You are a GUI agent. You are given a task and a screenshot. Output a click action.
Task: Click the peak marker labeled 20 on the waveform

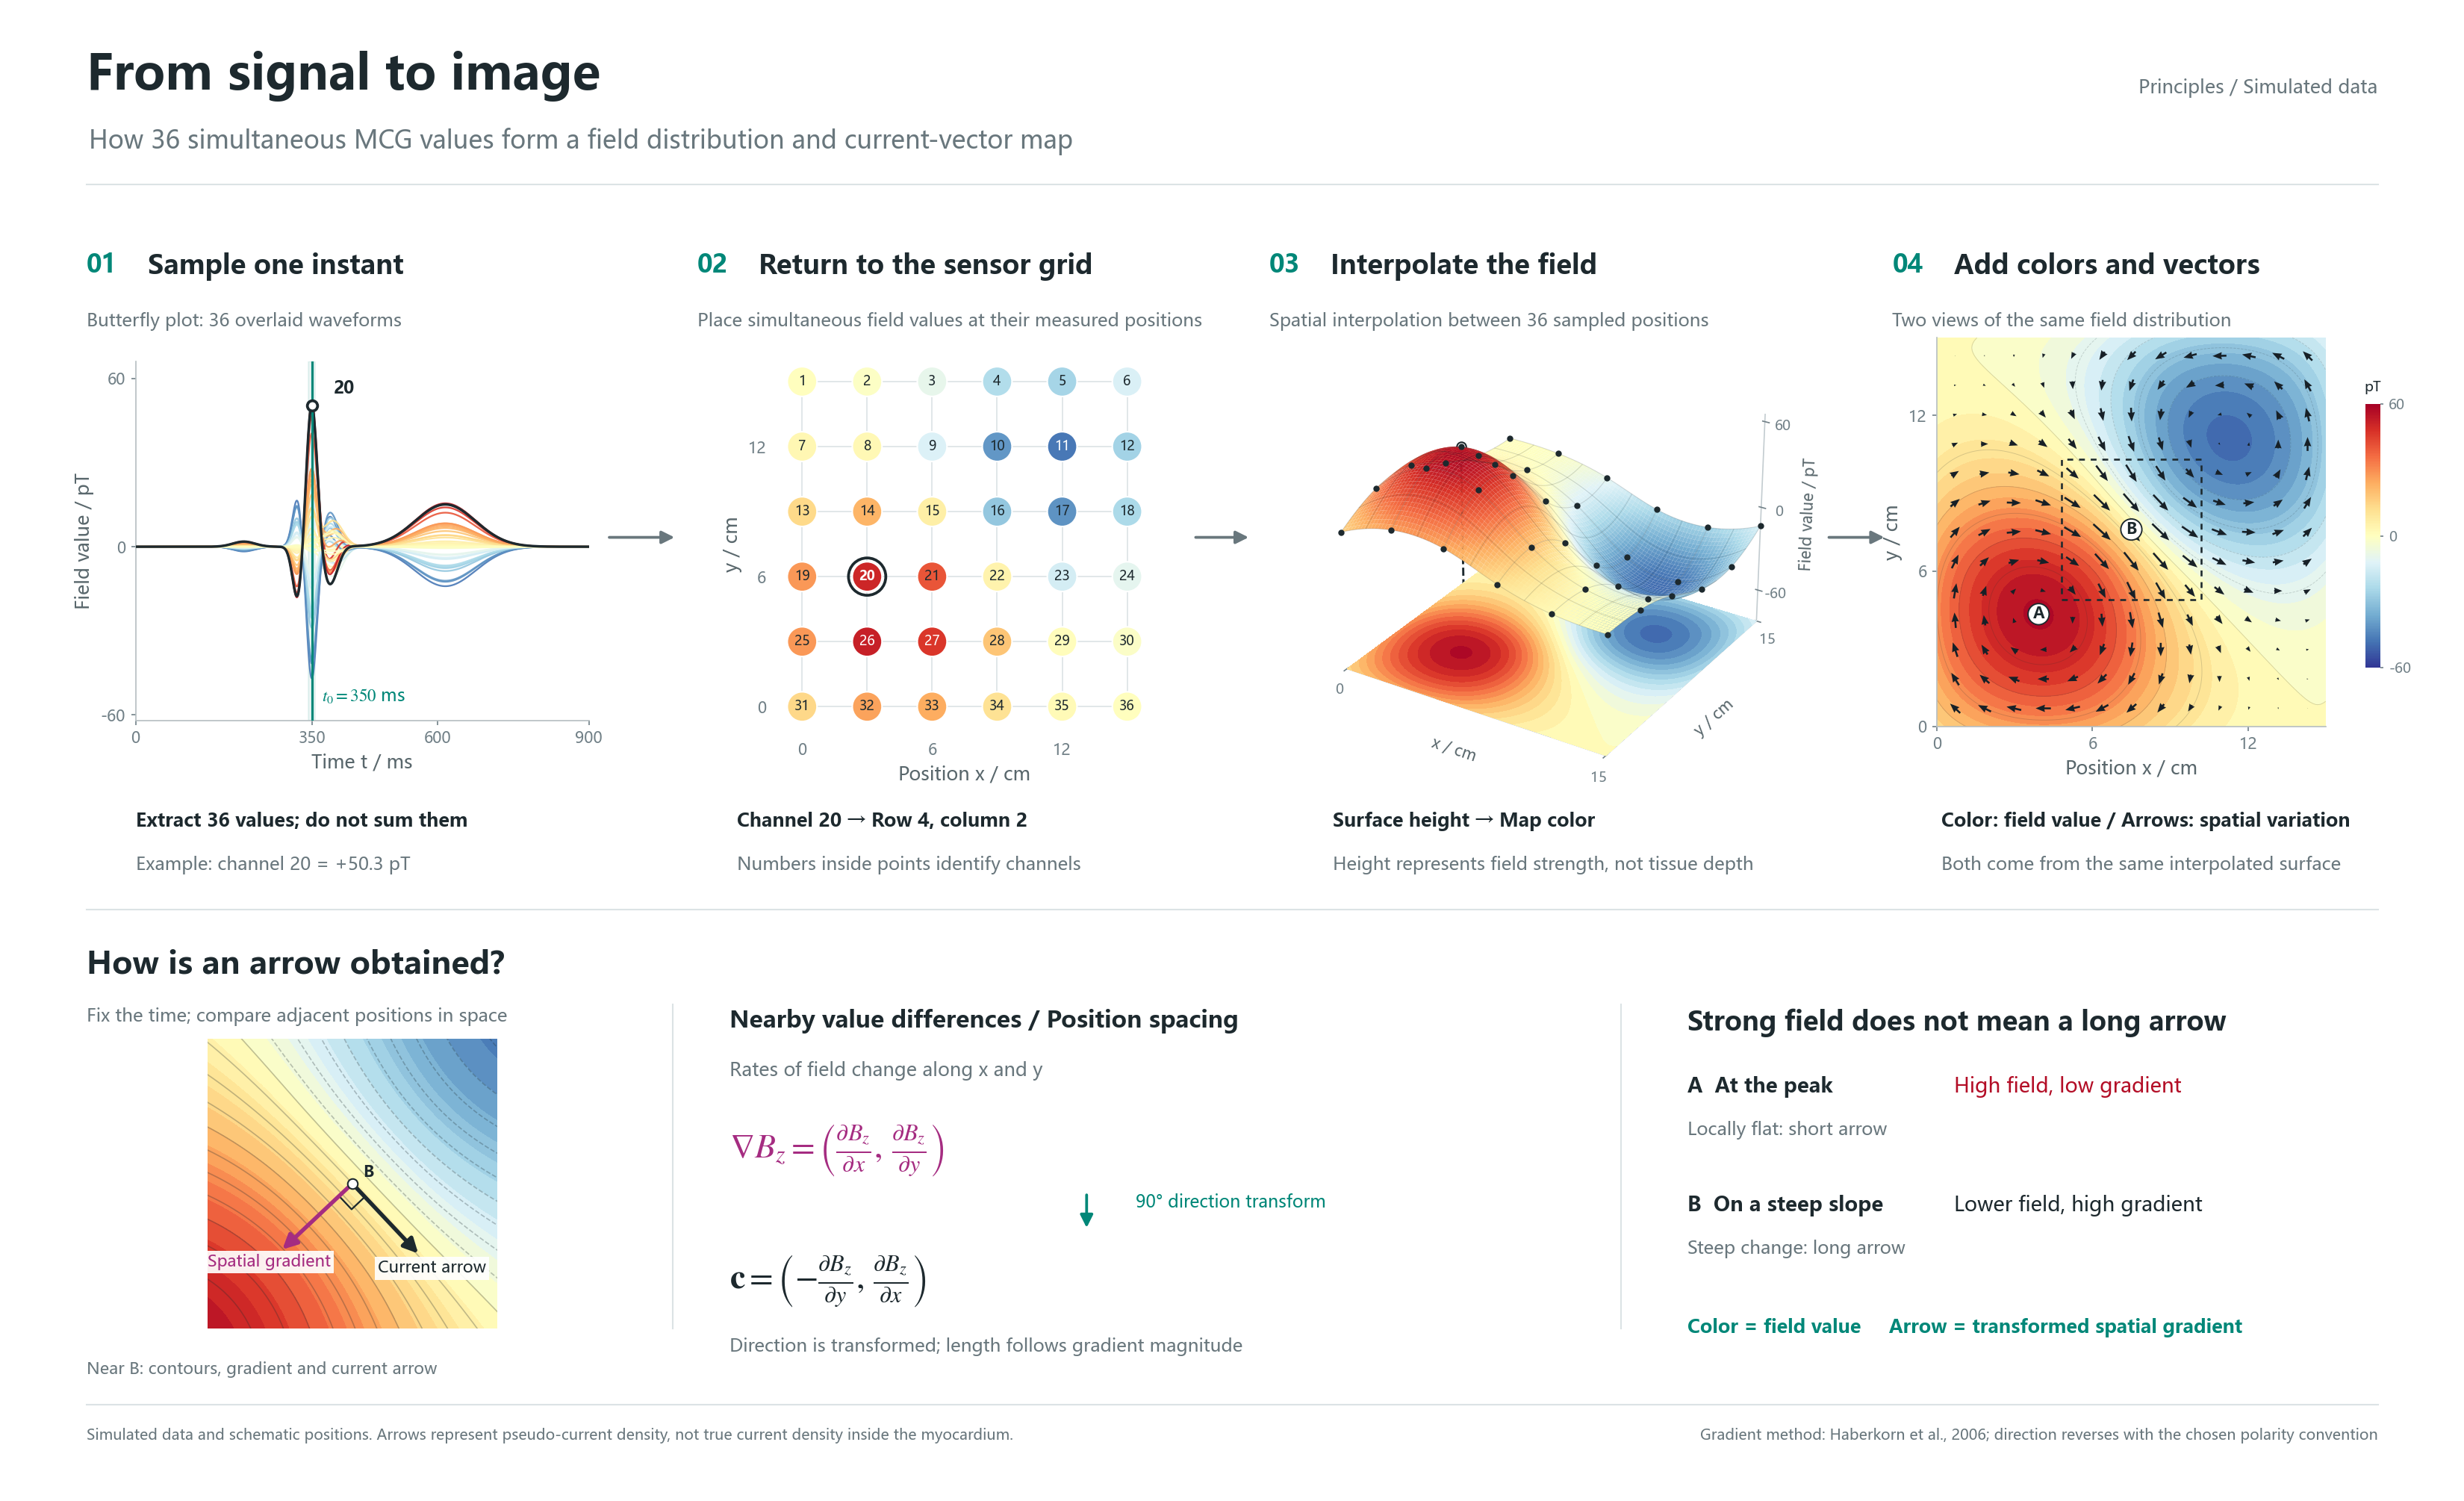(x=312, y=405)
